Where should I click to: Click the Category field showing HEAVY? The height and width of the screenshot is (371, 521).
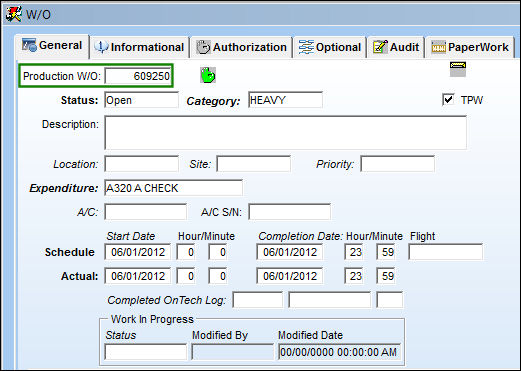(x=285, y=100)
